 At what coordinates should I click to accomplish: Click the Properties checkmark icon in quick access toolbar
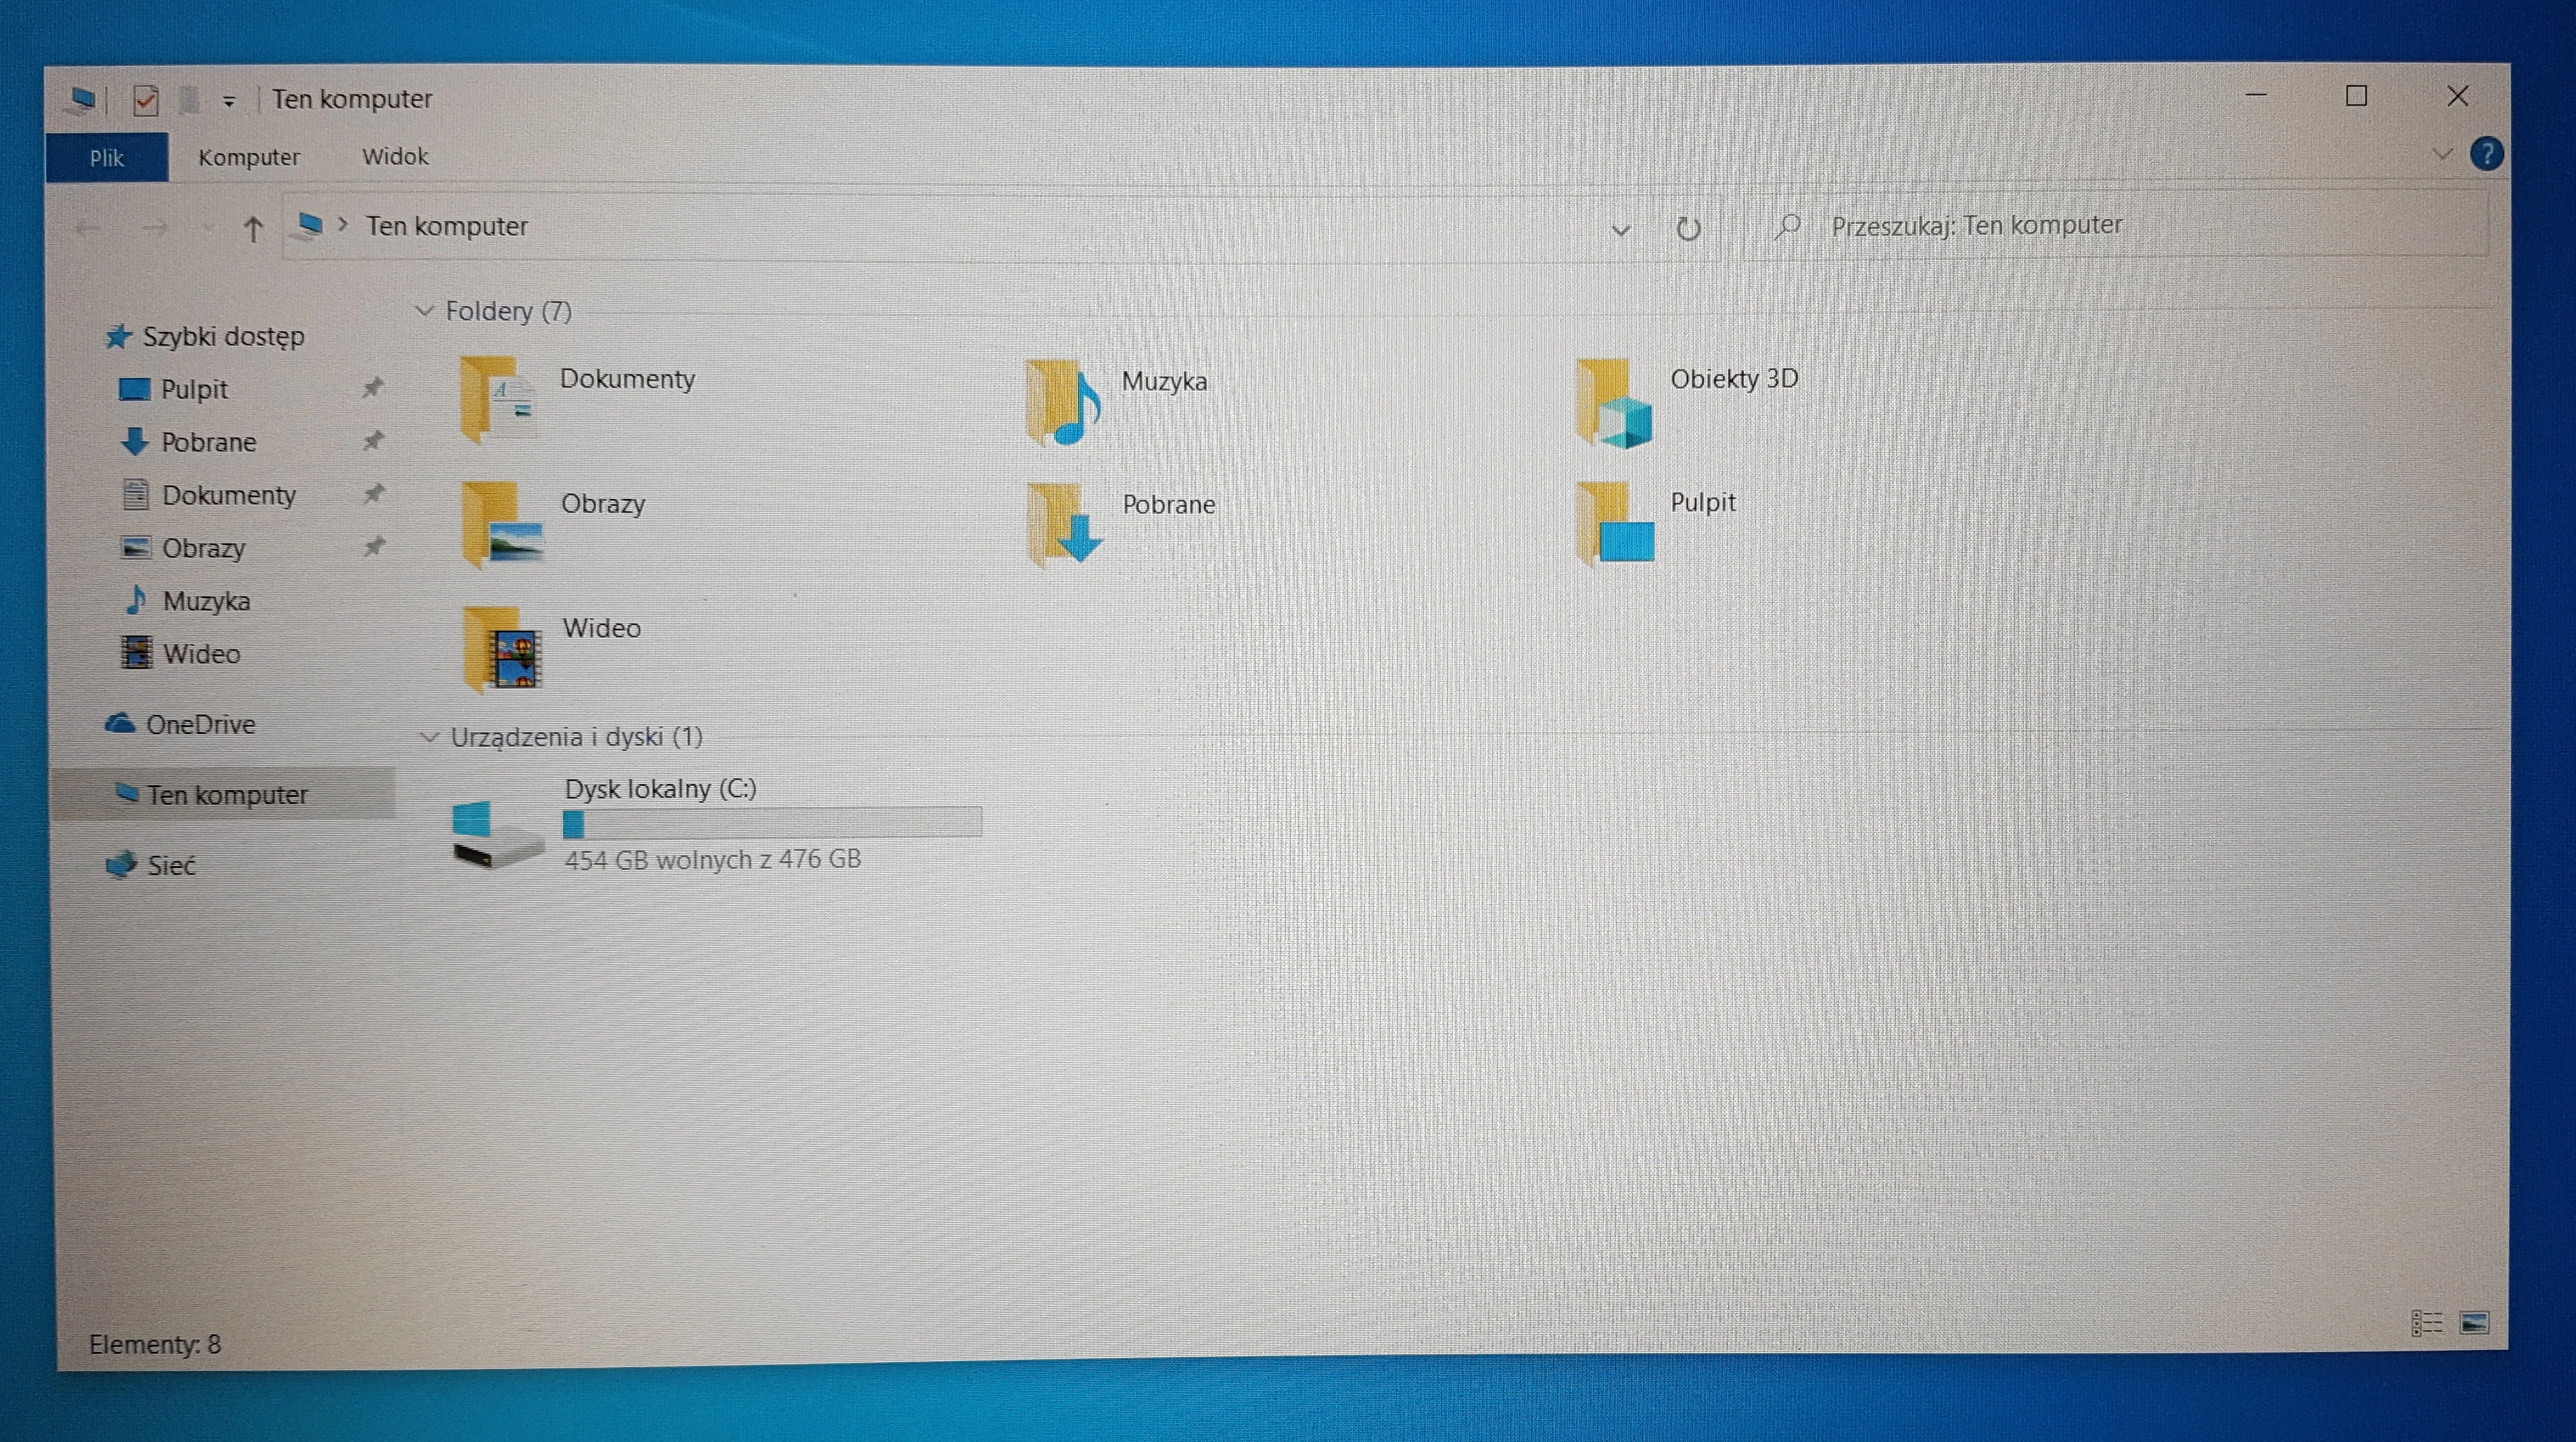pos(145,99)
